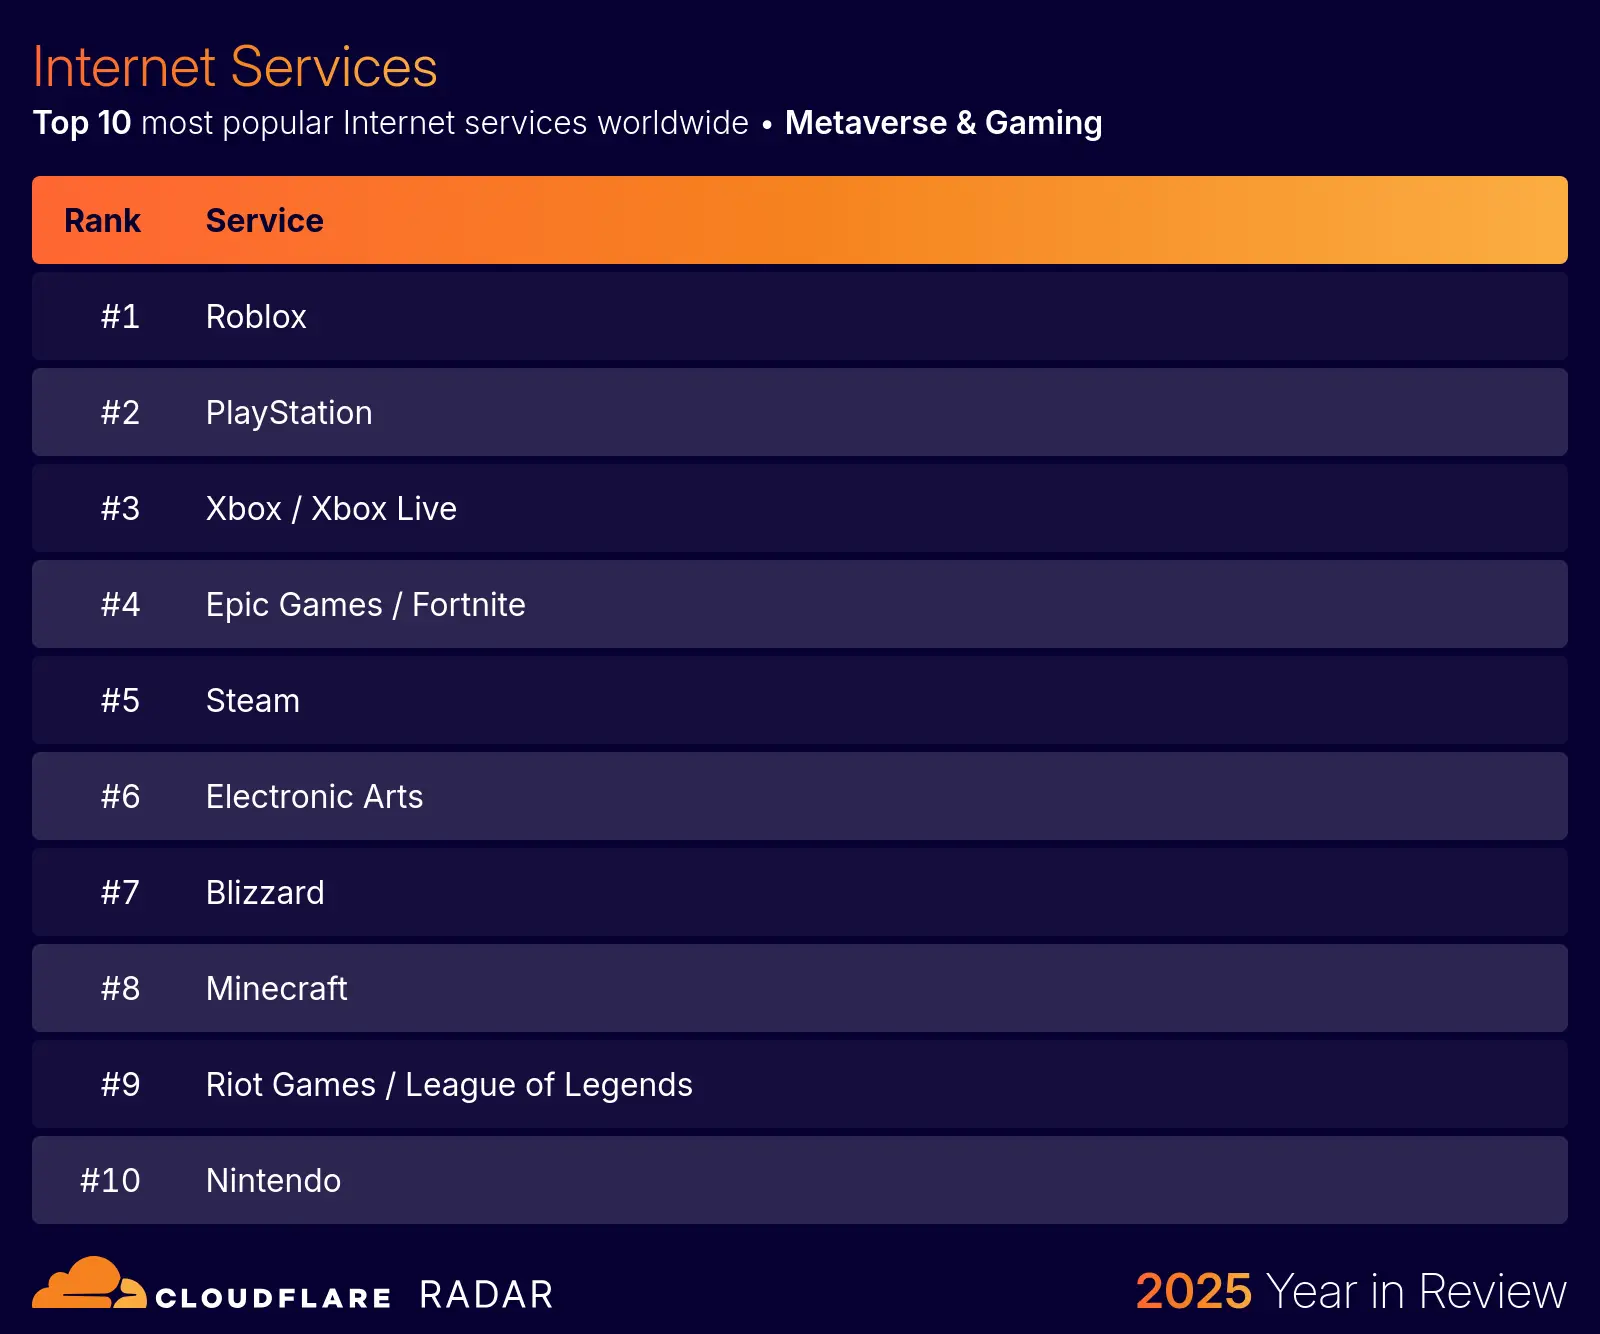Click Riot Games / League of Legends
Image resolution: width=1600 pixels, height=1334 pixels.
tap(449, 1085)
